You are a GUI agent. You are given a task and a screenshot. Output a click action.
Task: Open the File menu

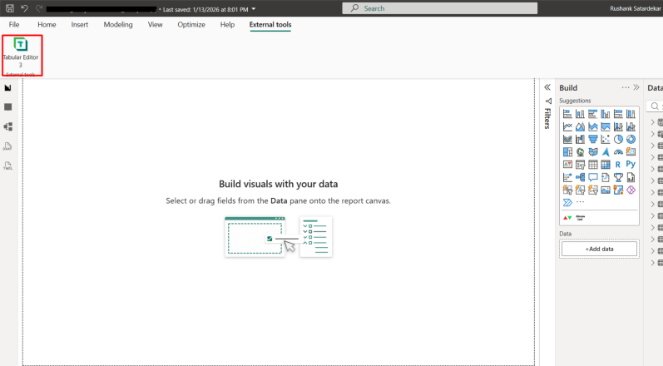tap(14, 25)
